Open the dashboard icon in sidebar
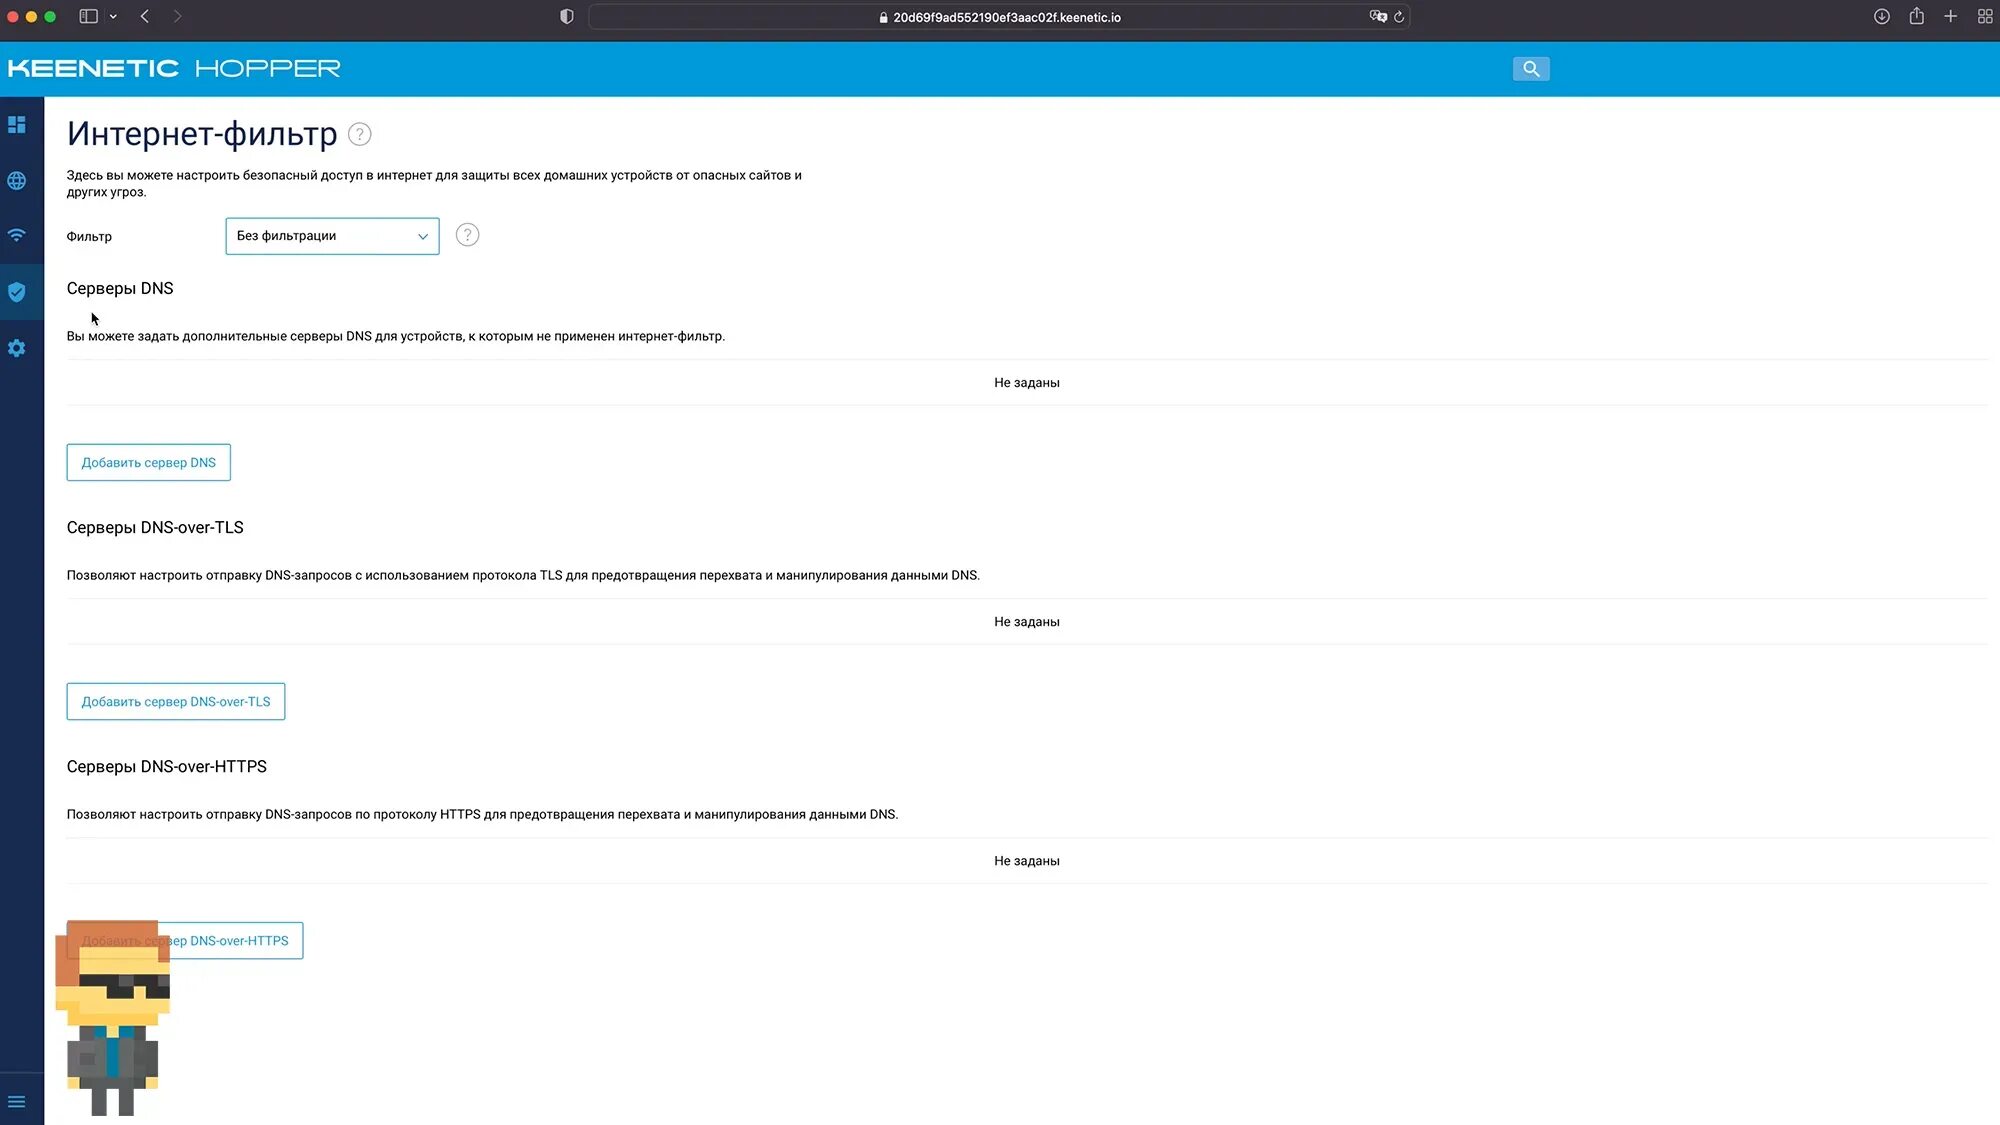Viewport: 2000px width, 1125px height. click(x=17, y=125)
